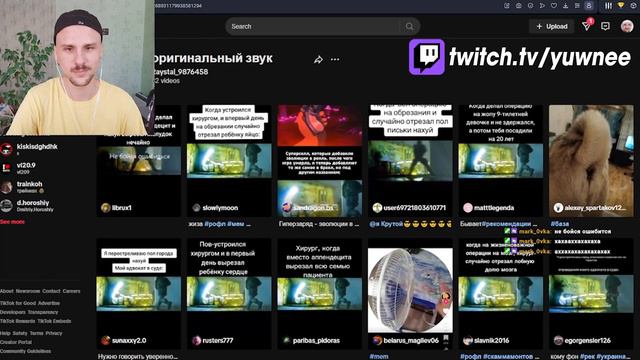This screenshot has height=360, width=640.
Task: Open the Creator Portal footer link
Action: point(16,342)
